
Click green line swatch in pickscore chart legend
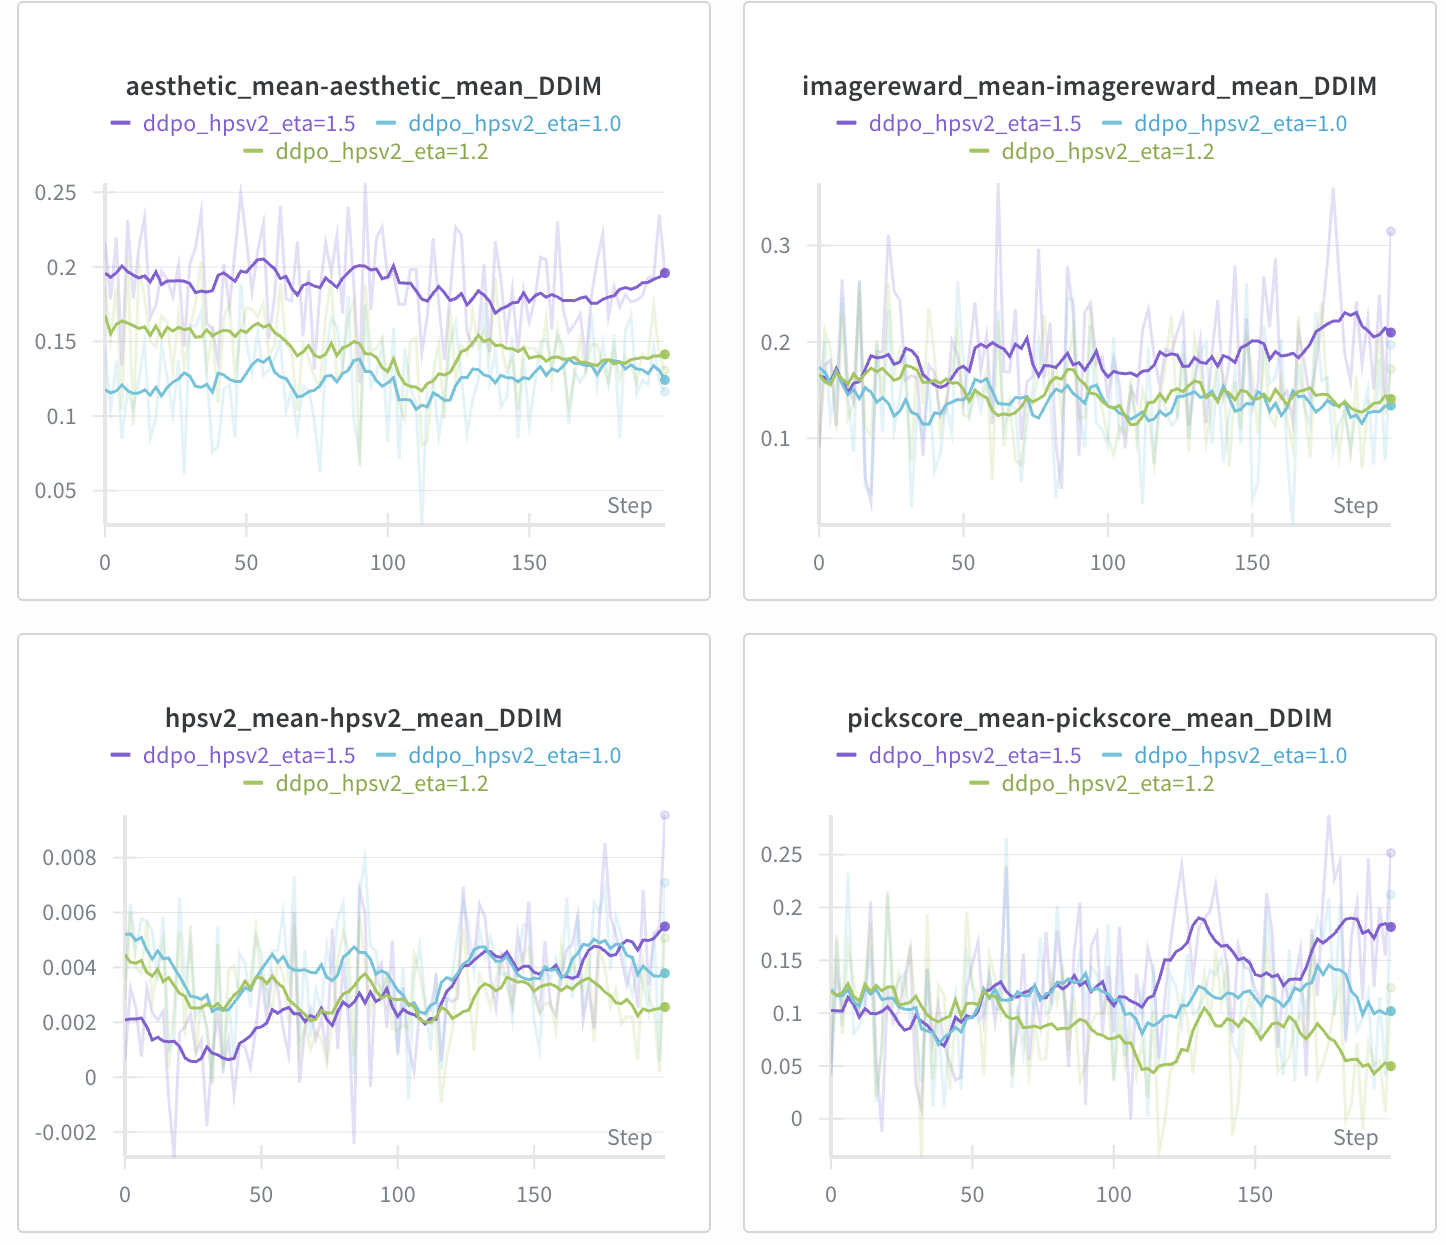[980, 783]
